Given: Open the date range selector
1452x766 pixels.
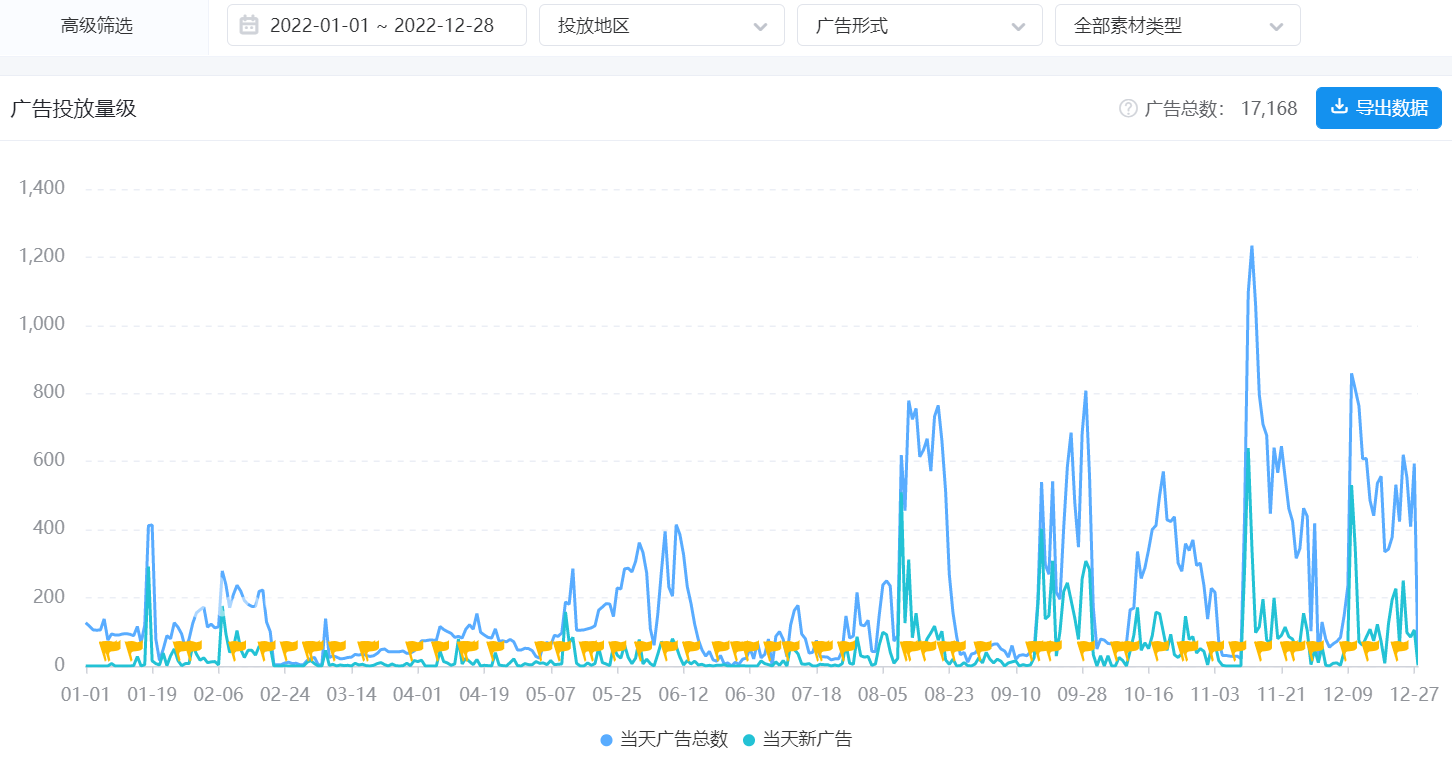Looking at the screenshot, I should click(375, 24).
